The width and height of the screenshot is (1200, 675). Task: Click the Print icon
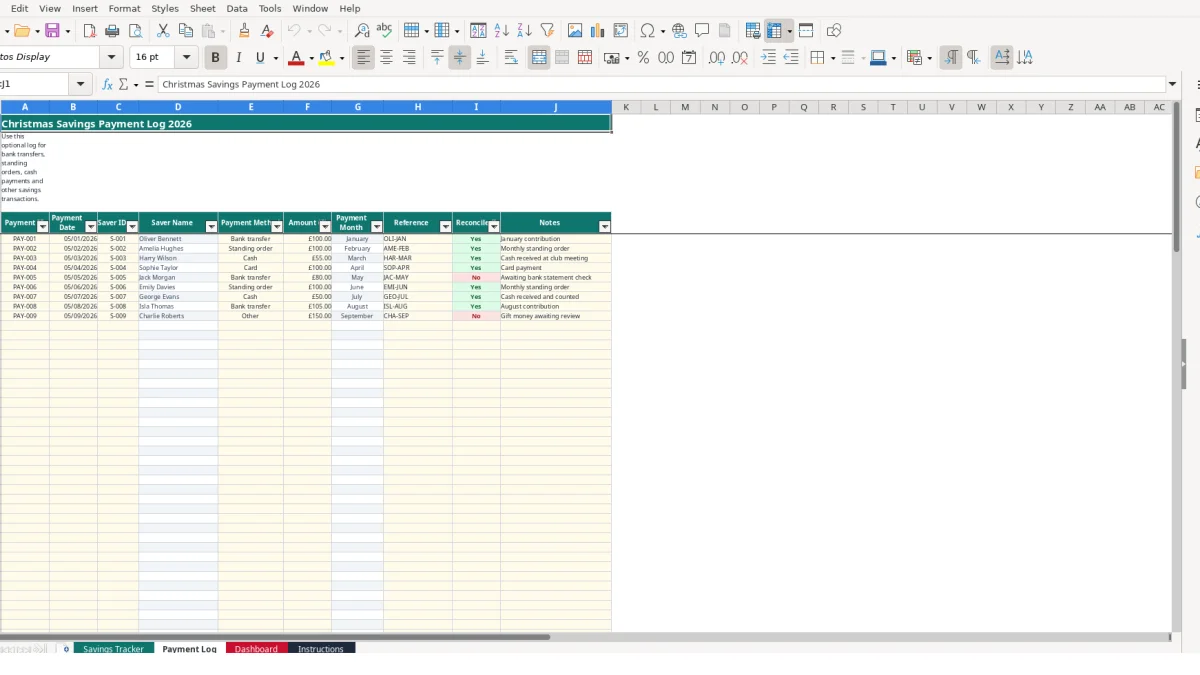pos(112,31)
